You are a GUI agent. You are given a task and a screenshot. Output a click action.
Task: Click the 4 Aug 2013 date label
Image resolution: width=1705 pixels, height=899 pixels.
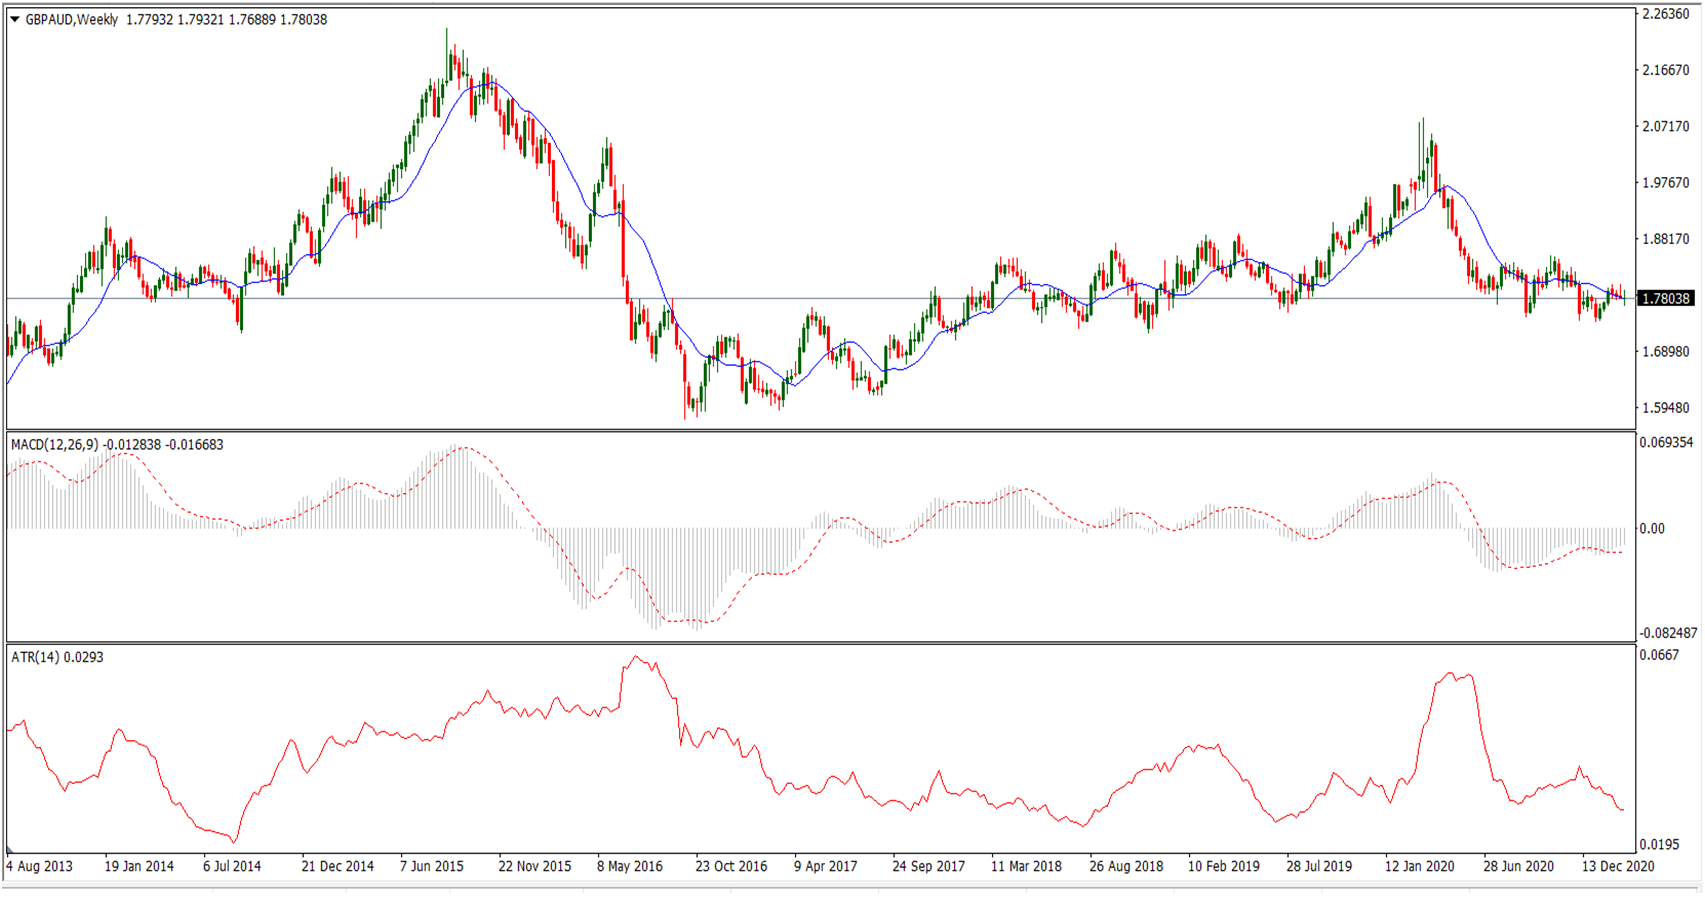pyautogui.click(x=40, y=866)
